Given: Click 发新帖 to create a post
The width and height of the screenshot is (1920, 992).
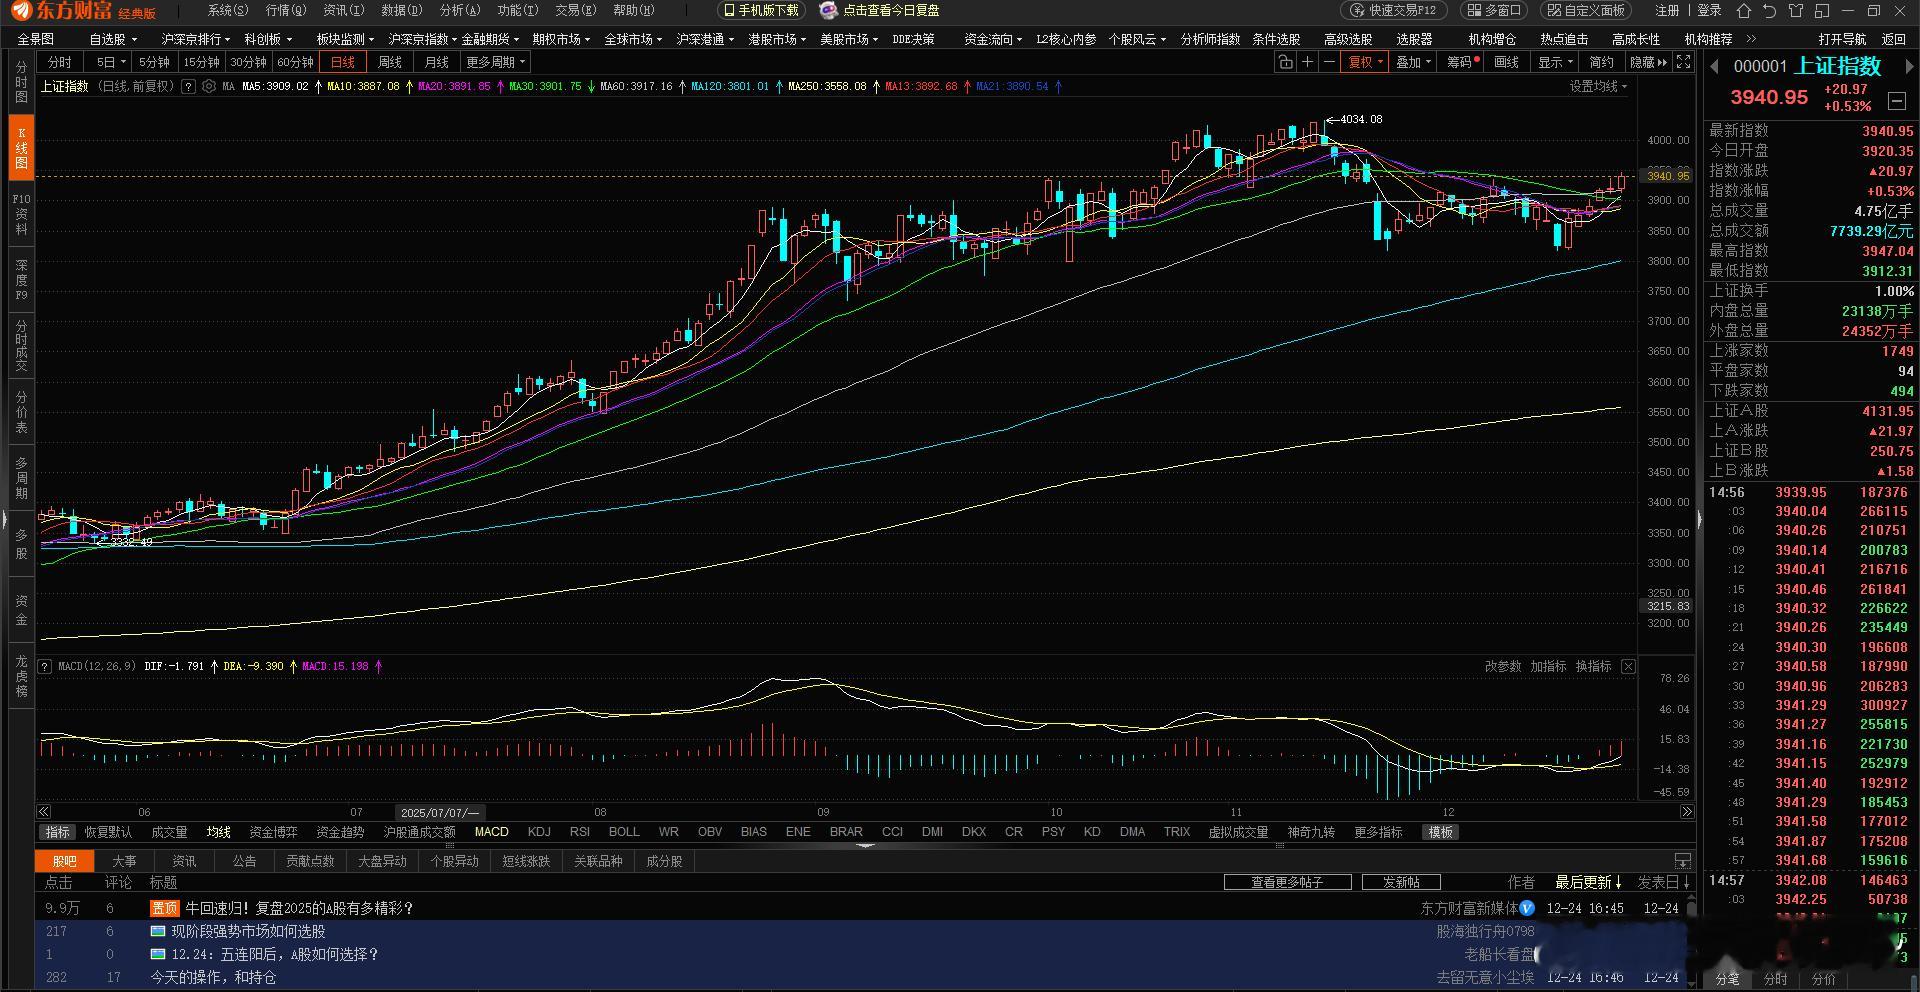Looking at the screenshot, I should pos(1401,882).
